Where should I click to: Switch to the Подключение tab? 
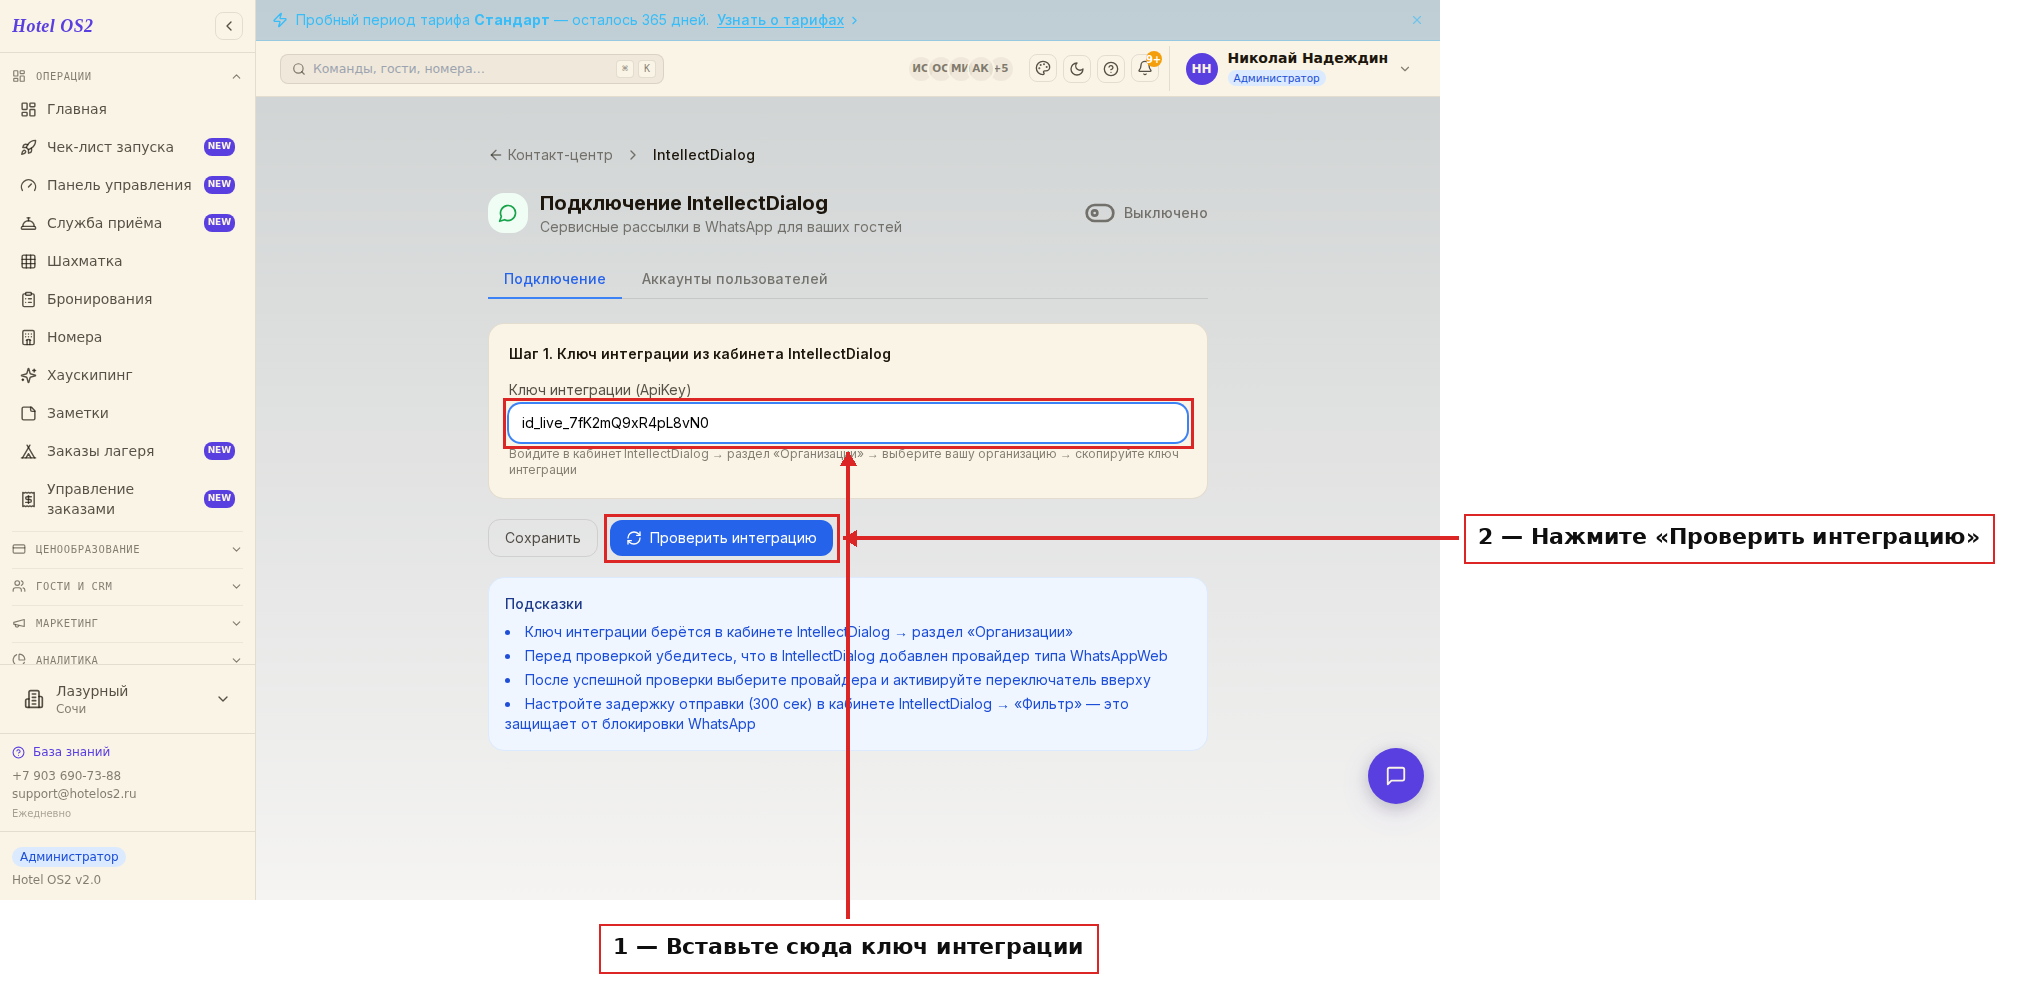click(555, 279)
